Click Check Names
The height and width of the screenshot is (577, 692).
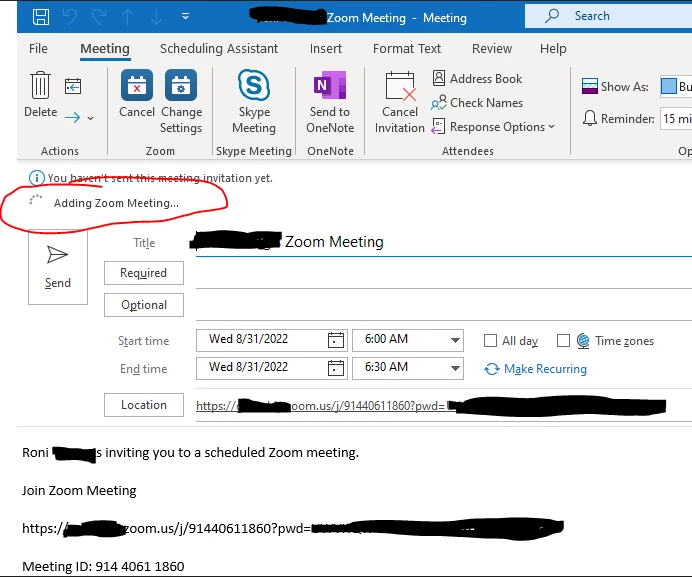click(477, 102)
